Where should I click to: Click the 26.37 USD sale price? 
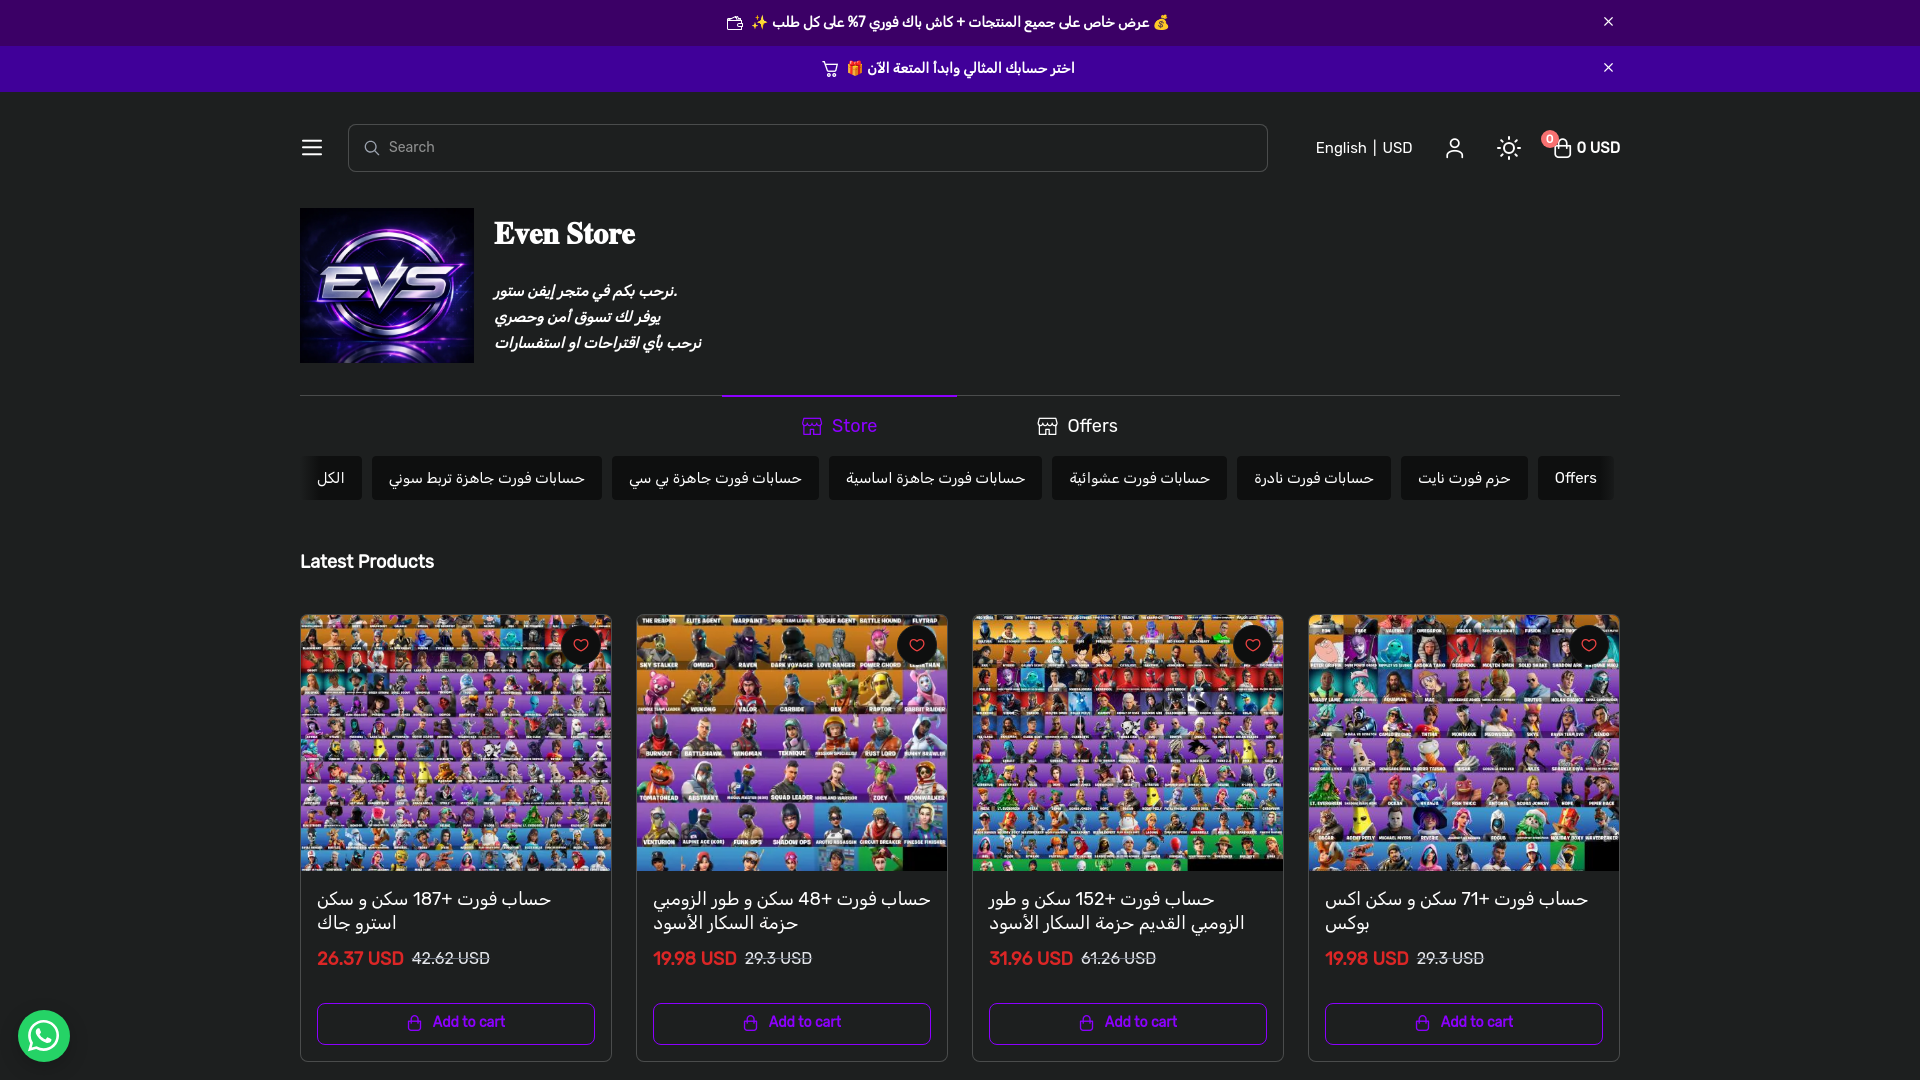[360, 959]
